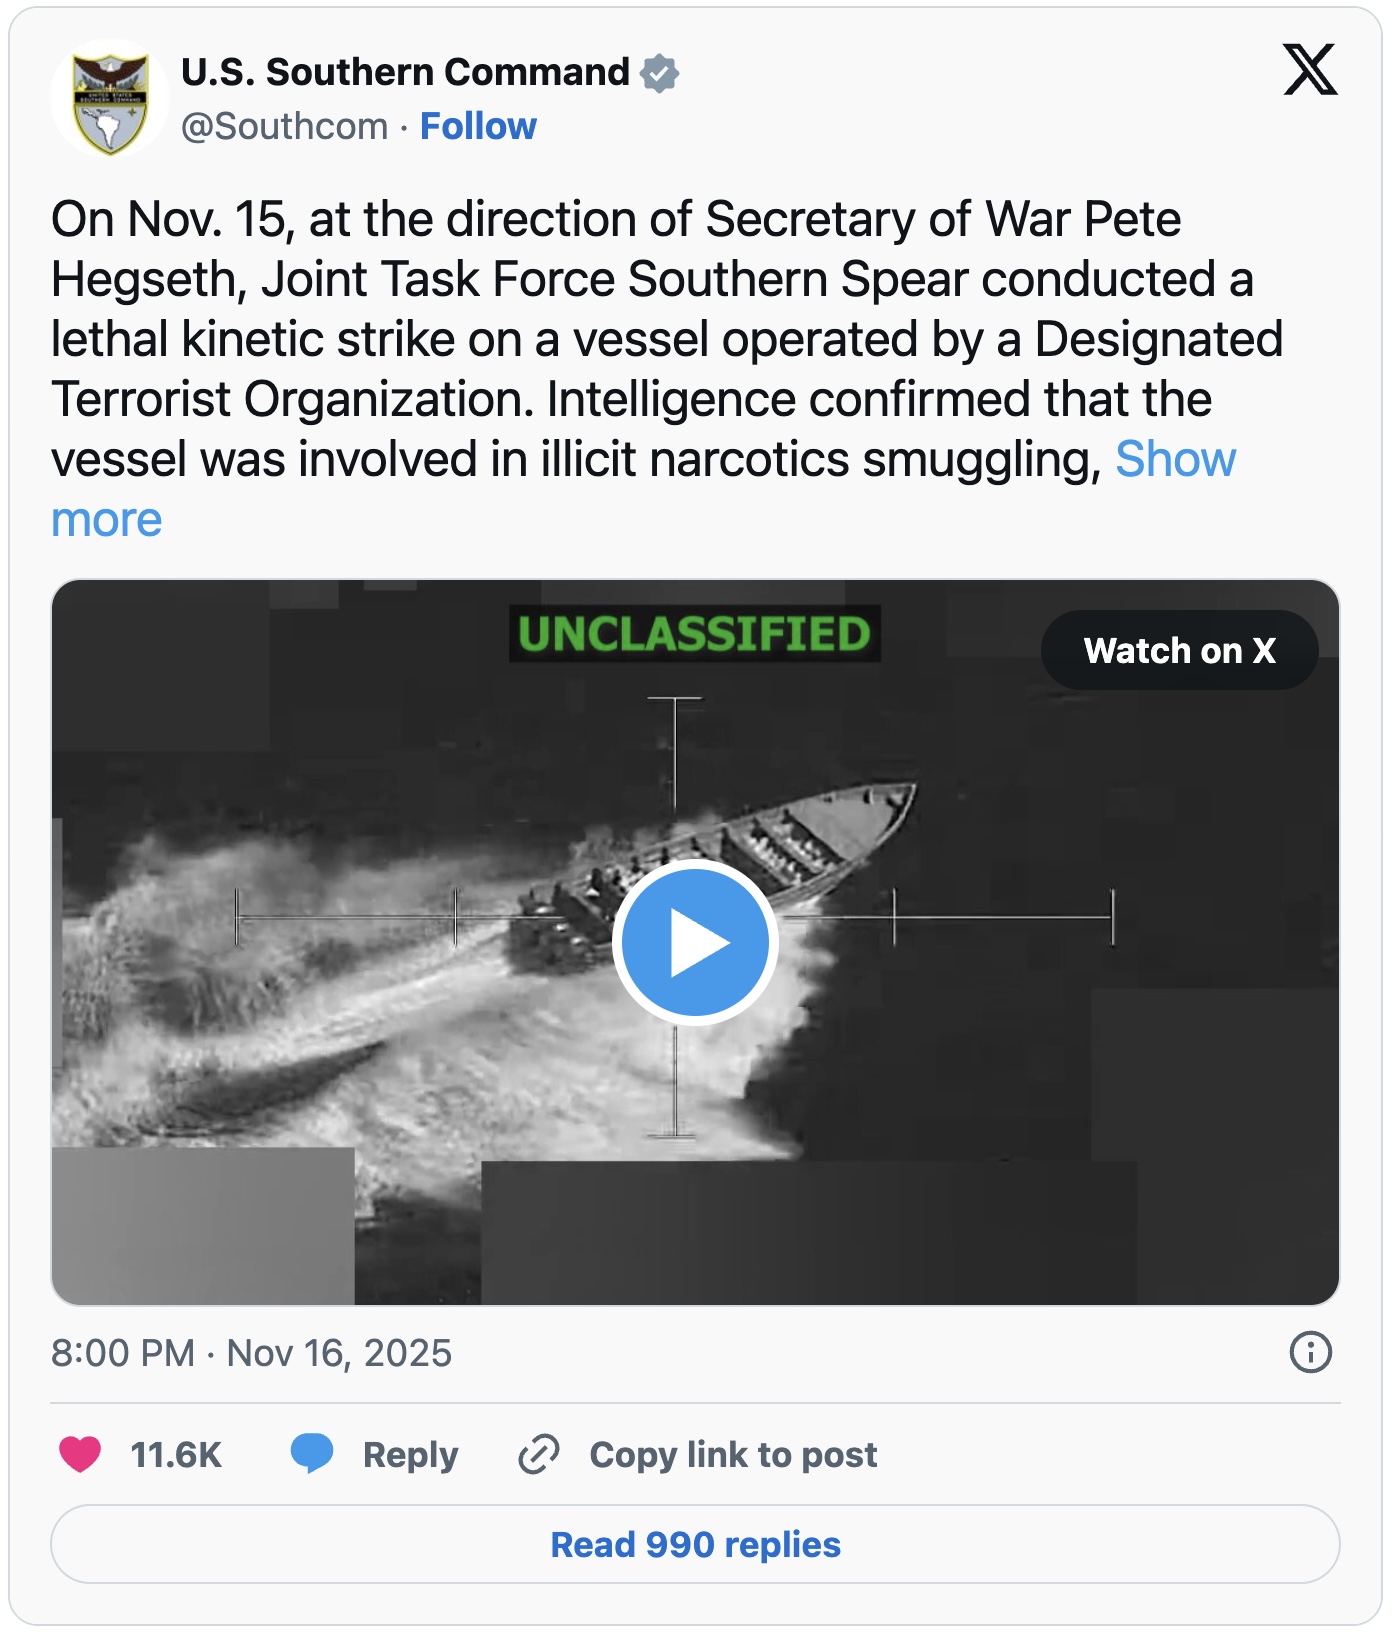The height and width of the screenshot is (1636, 1392).
Task: Click the 11.6K likes count
Action: click(176, 1455)
